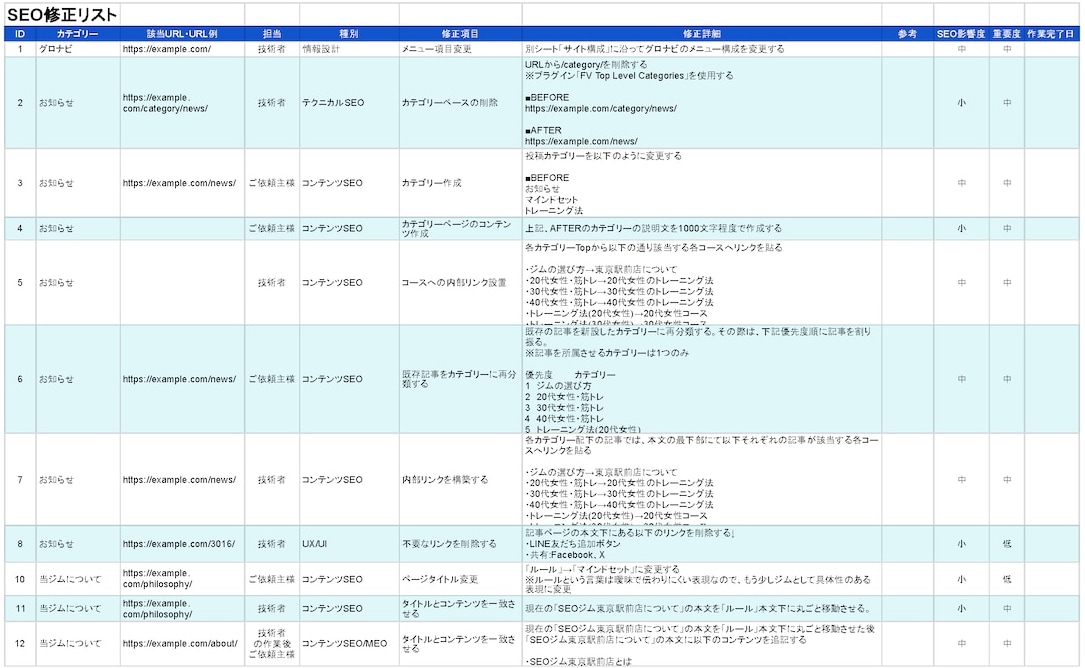Select the UX/UI type cell
The width and height of the screenshot is (1085, 668).
349,544
